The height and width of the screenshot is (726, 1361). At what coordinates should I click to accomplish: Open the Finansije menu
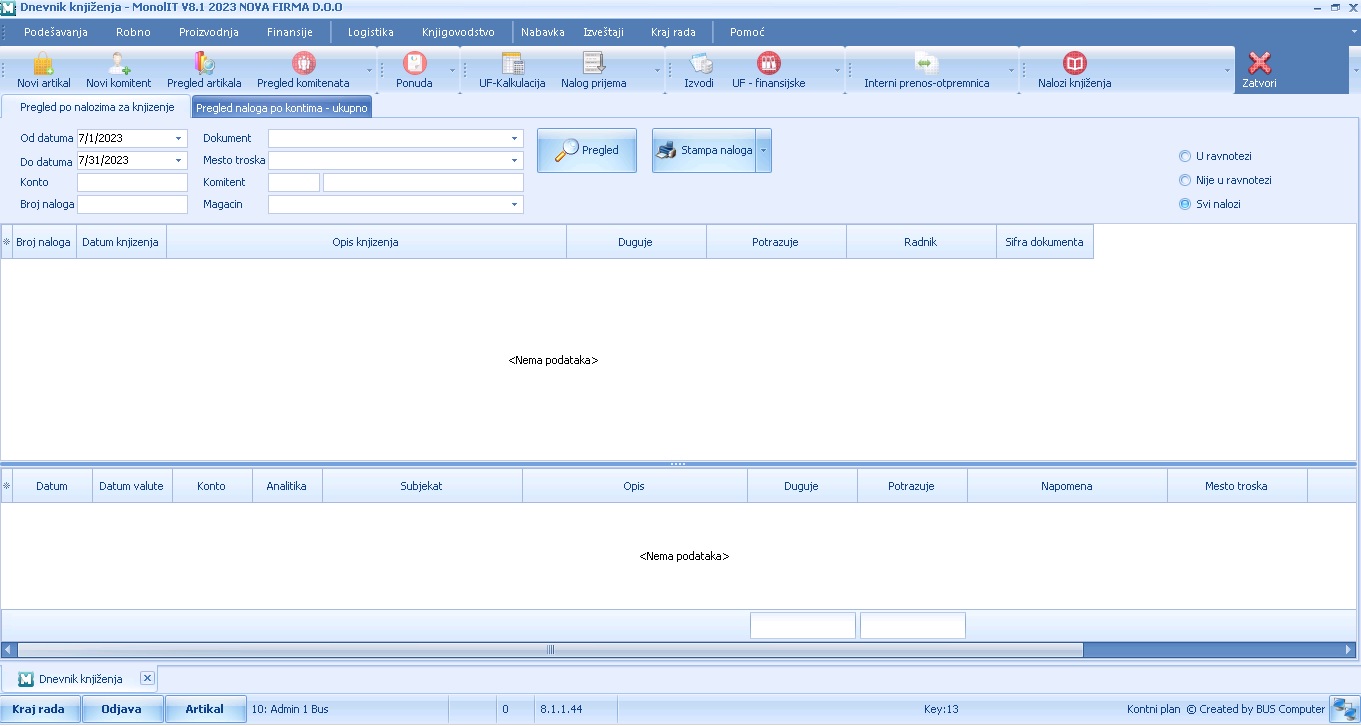(x=290, y=32)
